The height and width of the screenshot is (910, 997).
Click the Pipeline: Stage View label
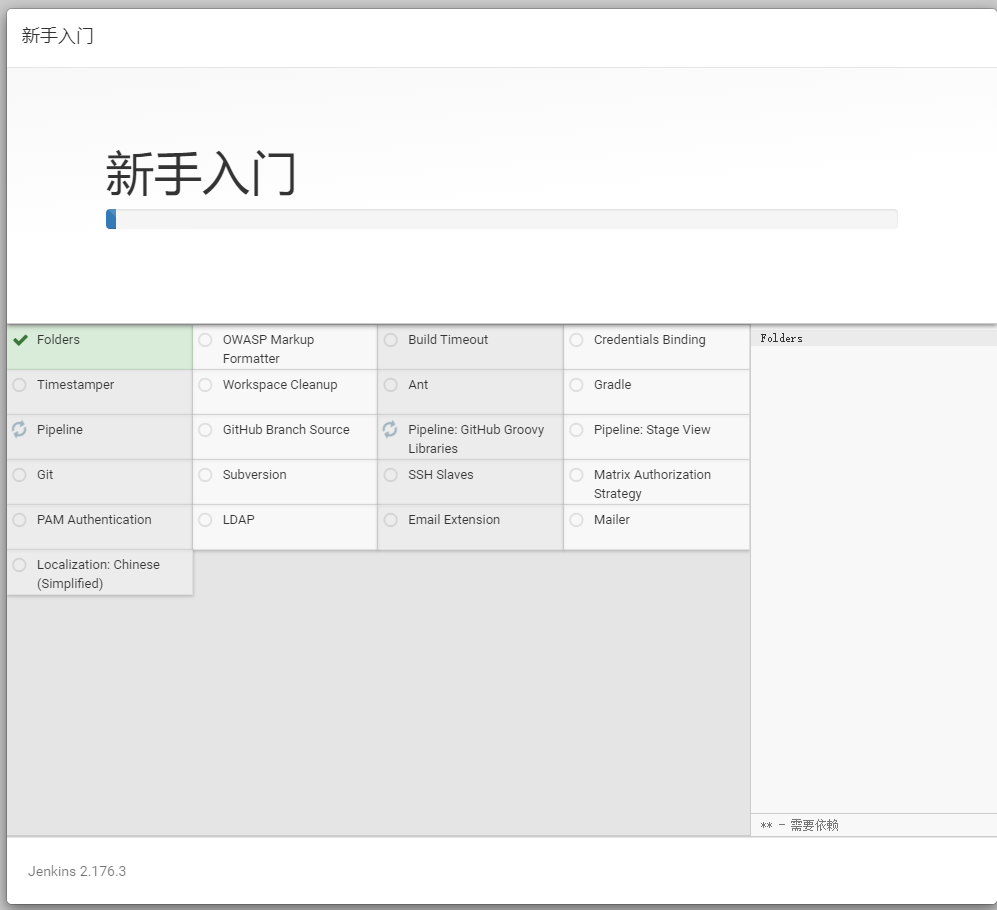click(652, 430)
